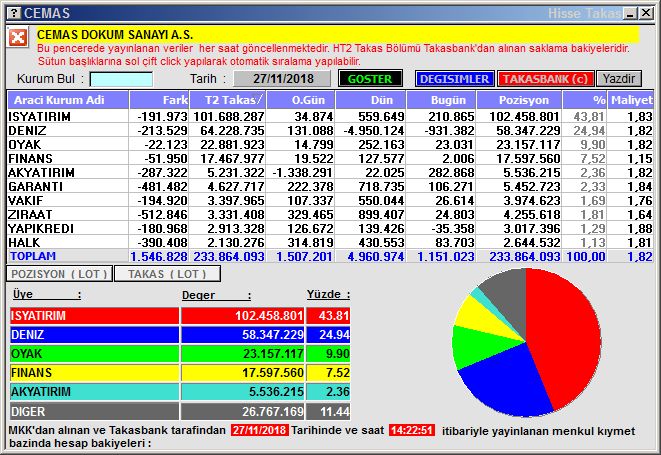Sort by Bugün column header

(x=441, y=100)
